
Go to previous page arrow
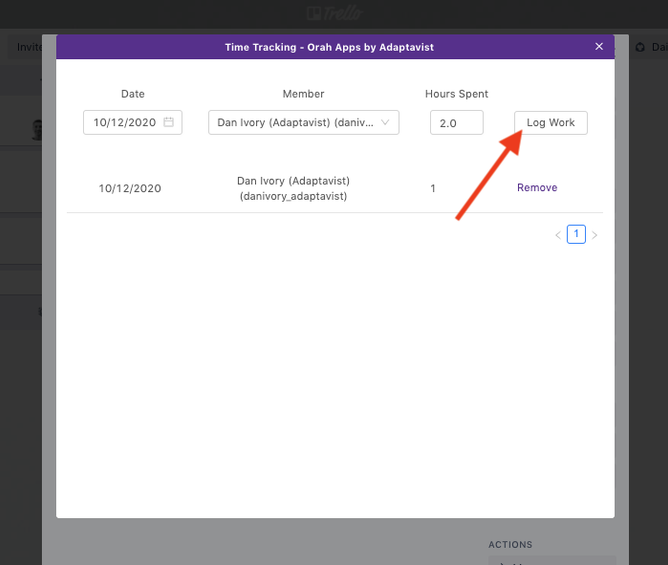pos(558,235)
